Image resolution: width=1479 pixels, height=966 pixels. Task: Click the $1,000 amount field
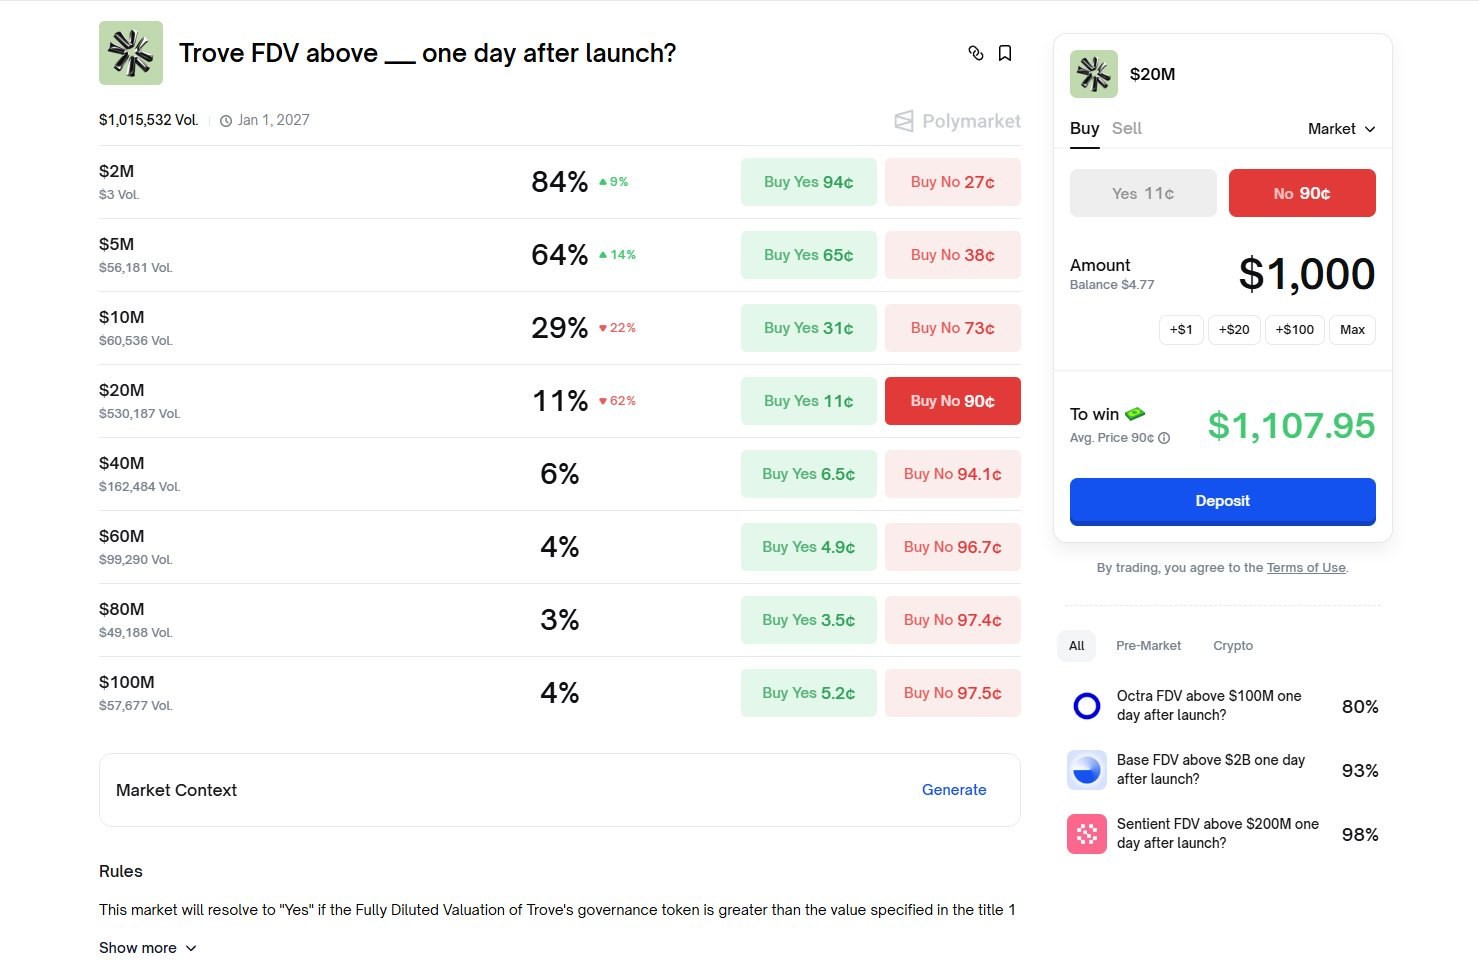[1306, 274]
